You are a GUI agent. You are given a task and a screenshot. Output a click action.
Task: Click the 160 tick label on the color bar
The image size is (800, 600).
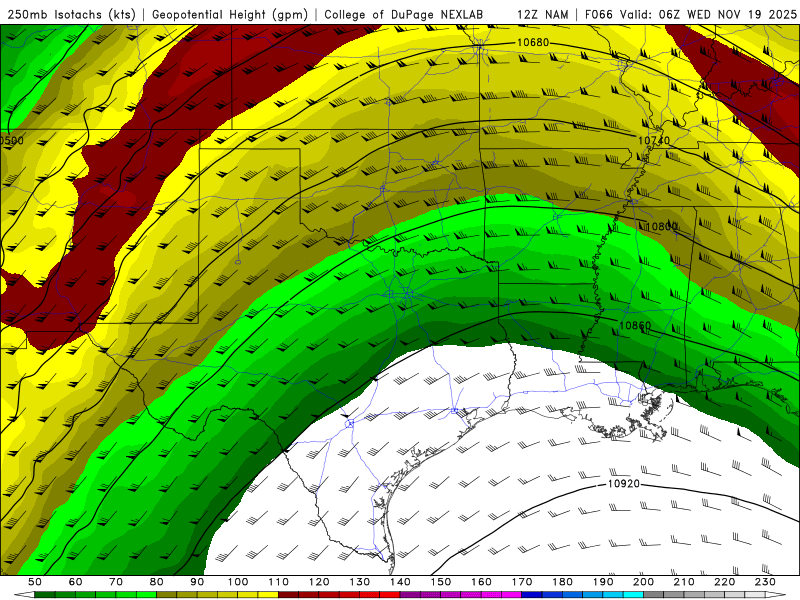[481, 582]
